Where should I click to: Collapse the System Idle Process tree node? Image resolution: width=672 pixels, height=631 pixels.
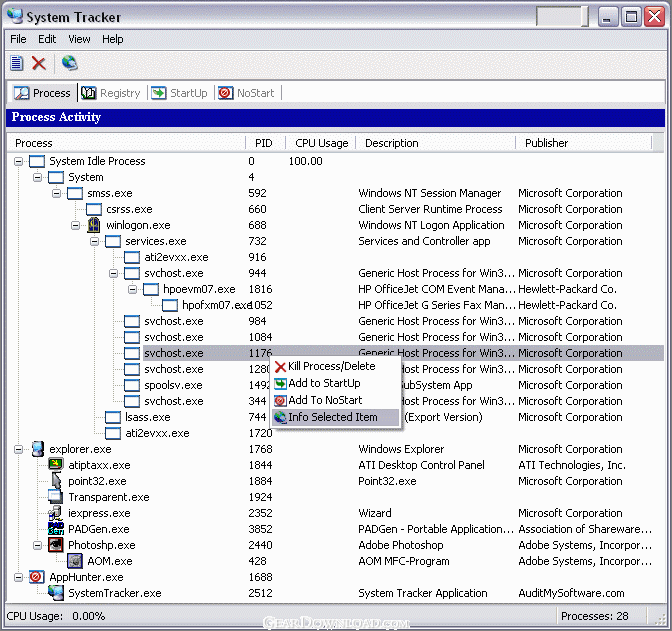[18, 162]
